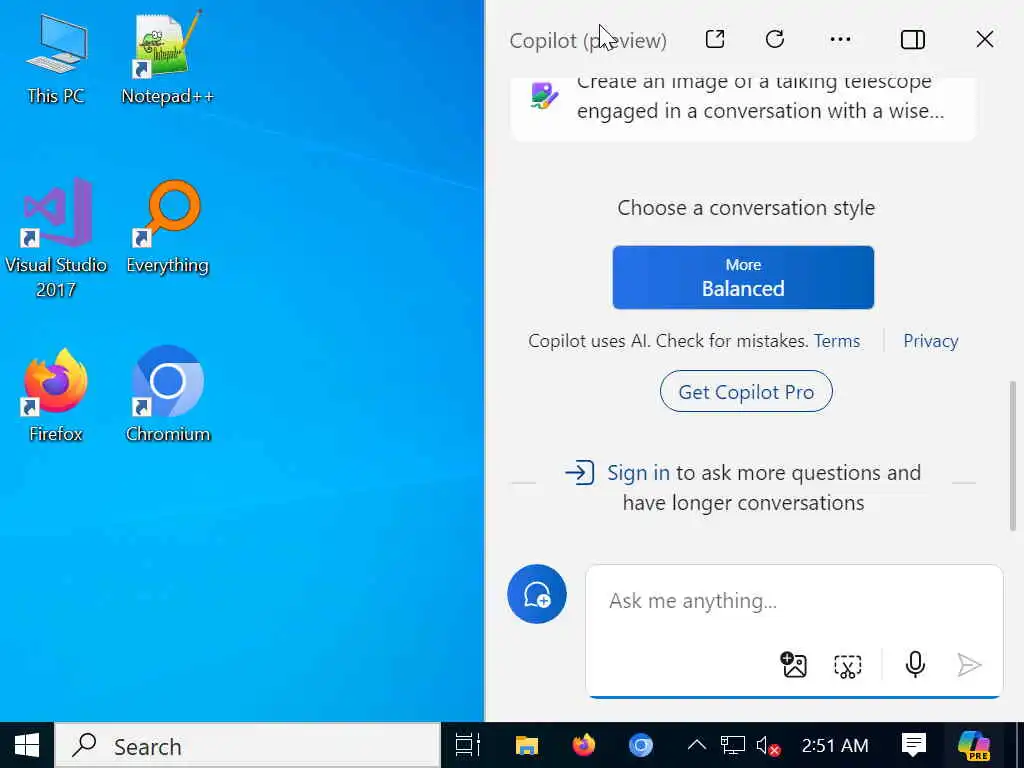
Task: Toggle Copilot side-by-side pane layout icon
Action: point(912,40)
